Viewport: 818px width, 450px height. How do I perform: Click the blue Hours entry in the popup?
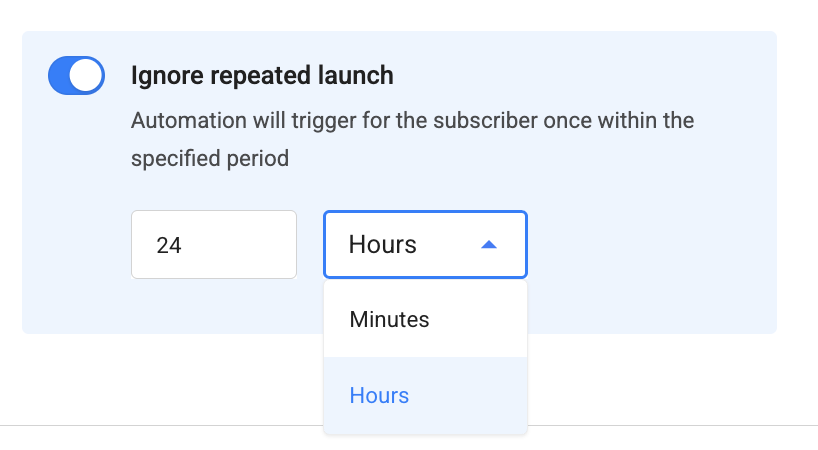pyautogui.click(x=379, y=395)
